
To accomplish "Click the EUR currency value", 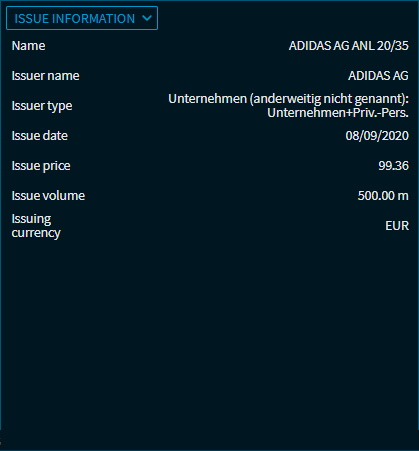I will coord(397,226).
